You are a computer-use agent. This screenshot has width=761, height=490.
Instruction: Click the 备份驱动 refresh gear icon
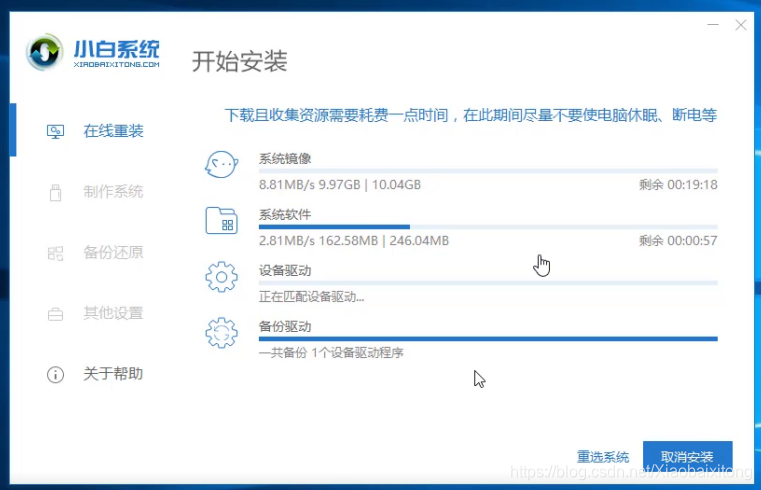point(221,333)
